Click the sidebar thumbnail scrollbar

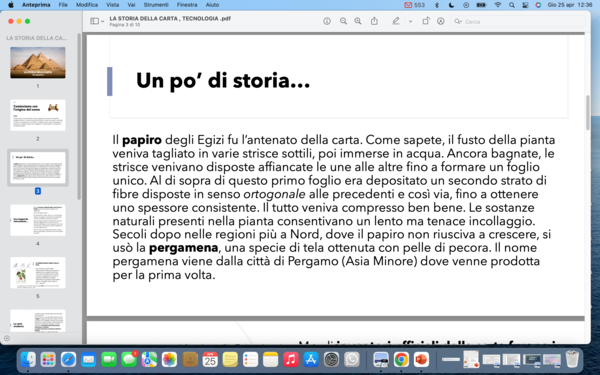click(79, 117)
